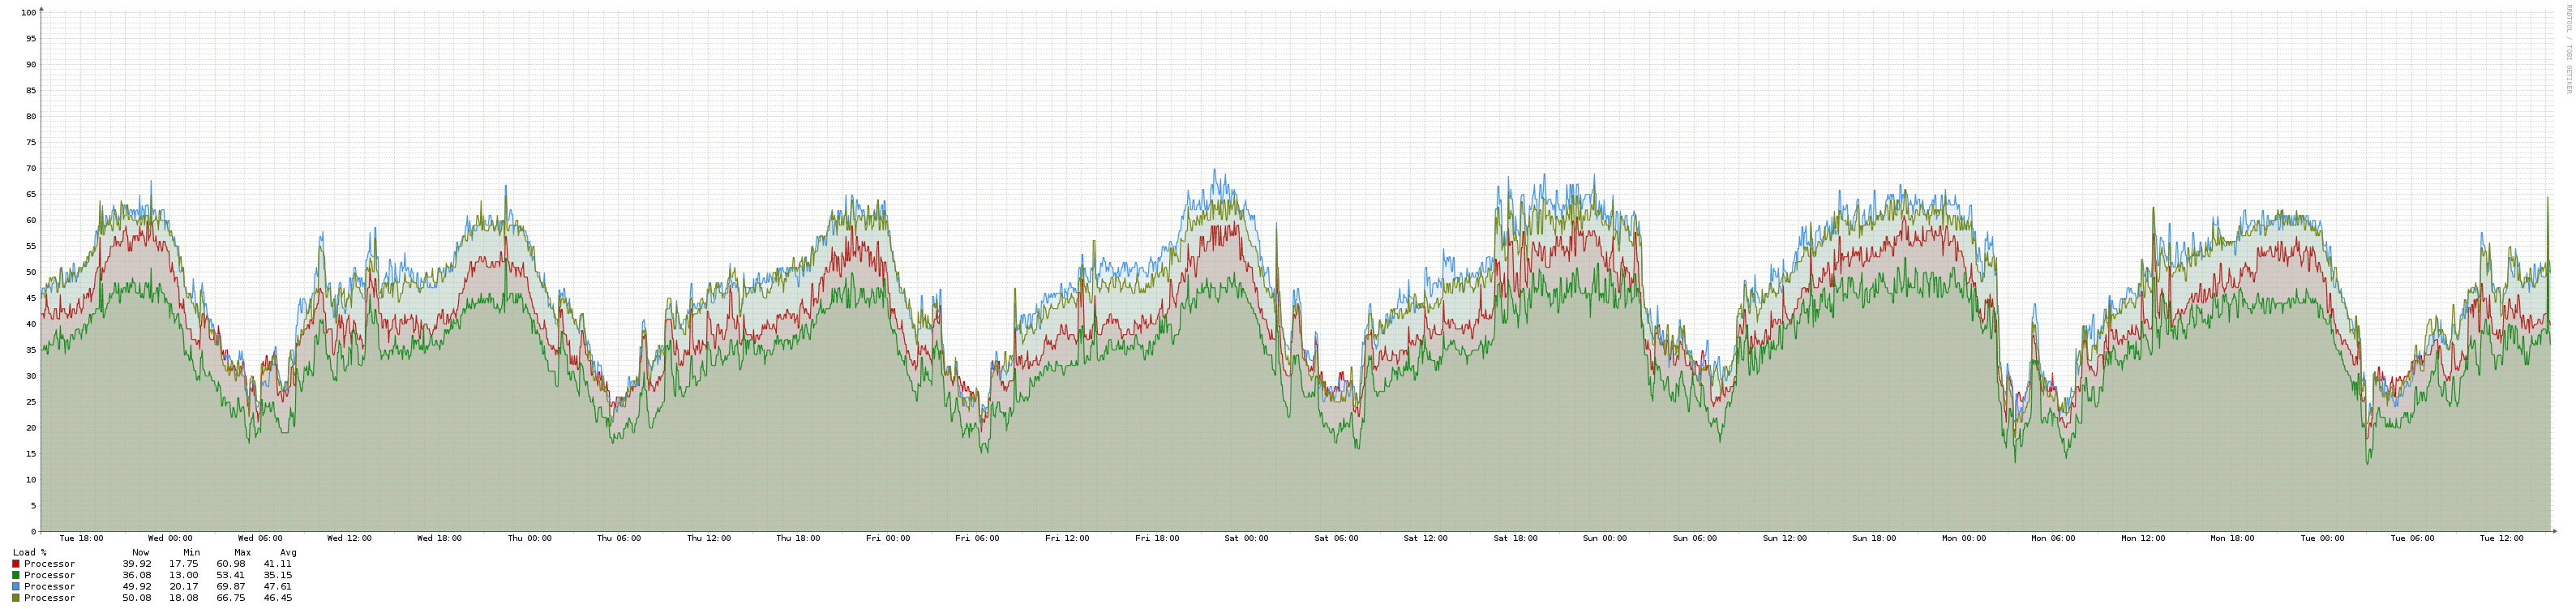Click the 'Sat 18:00' time axis label
The height and width of the screenshot is (609, 2576).
tap(1515, 539)
